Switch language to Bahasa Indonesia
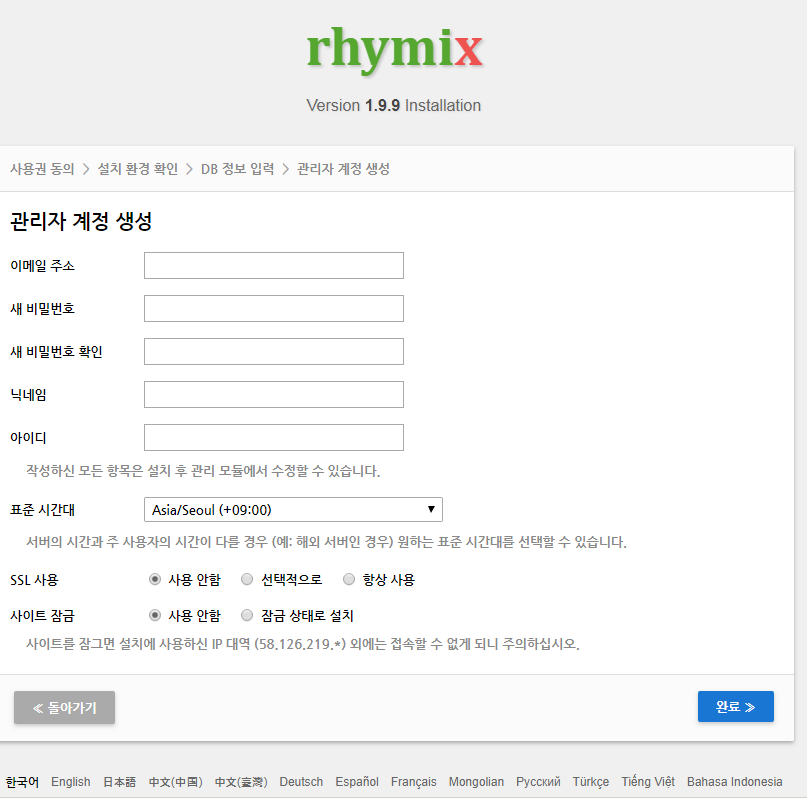 pos(734,782)
